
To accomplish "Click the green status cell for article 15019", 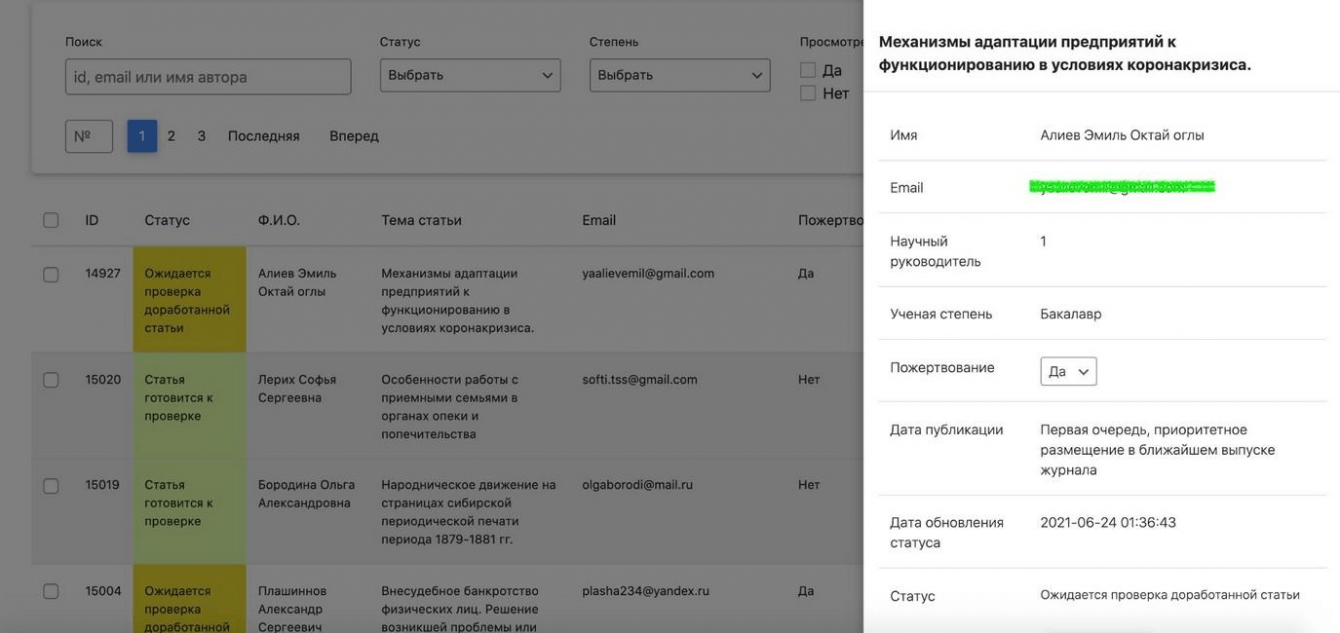I will tap(189, 510).
